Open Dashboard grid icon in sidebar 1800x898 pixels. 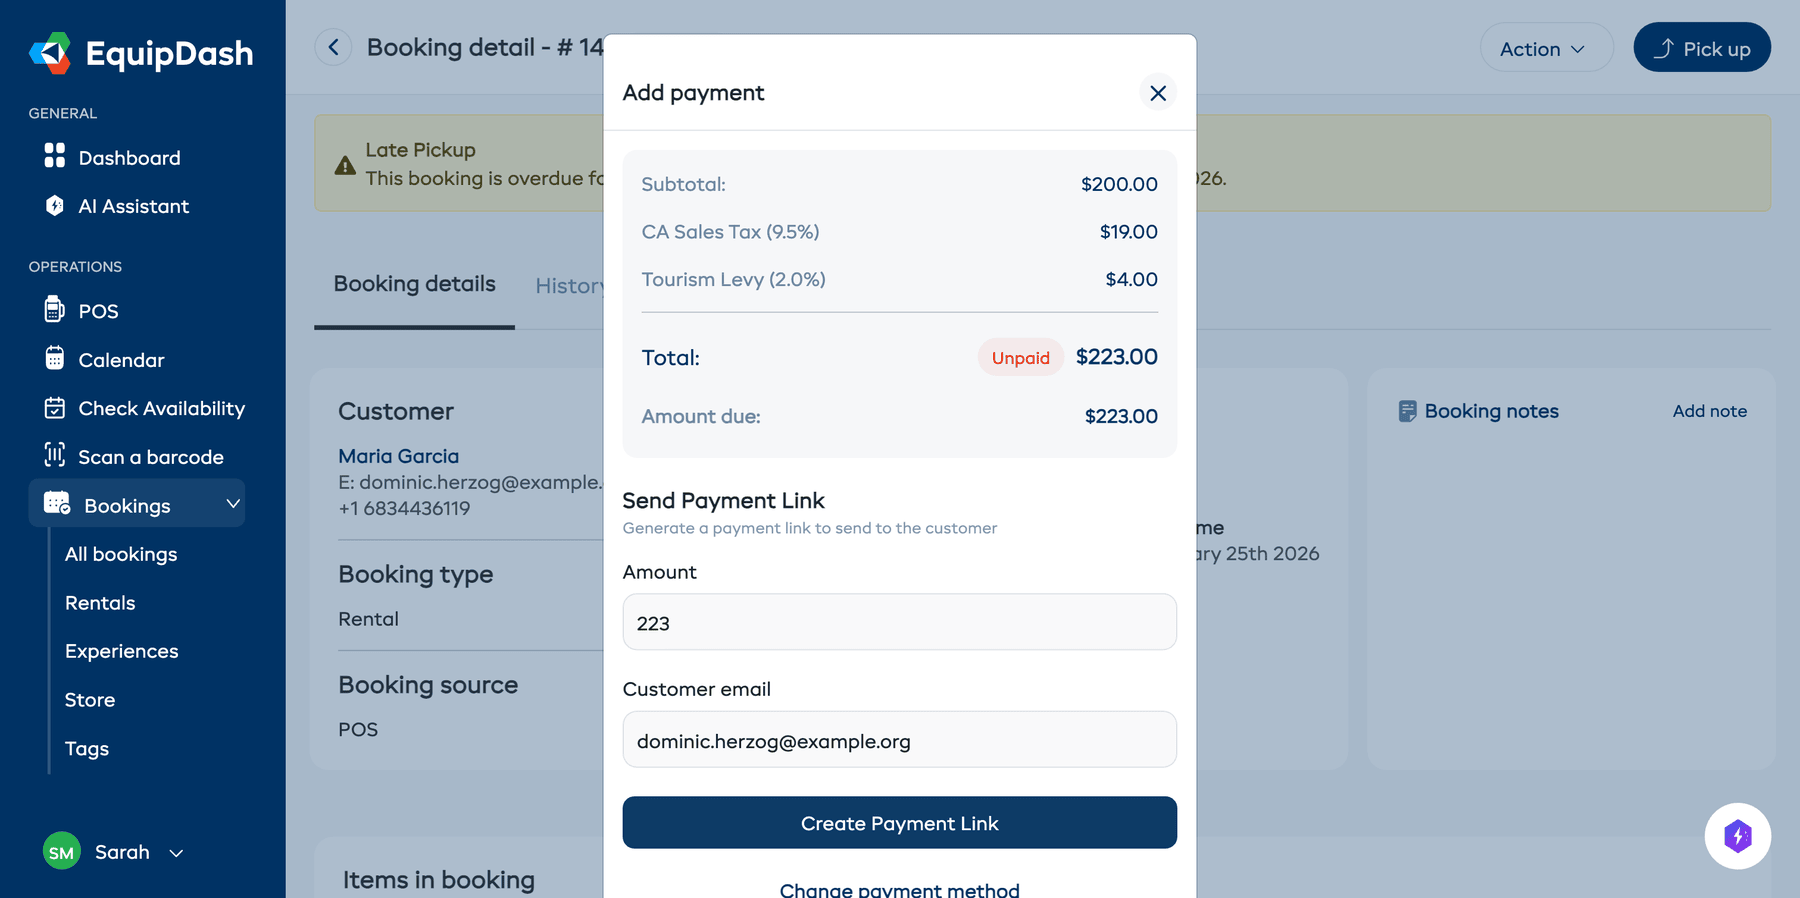pos(55,156)
